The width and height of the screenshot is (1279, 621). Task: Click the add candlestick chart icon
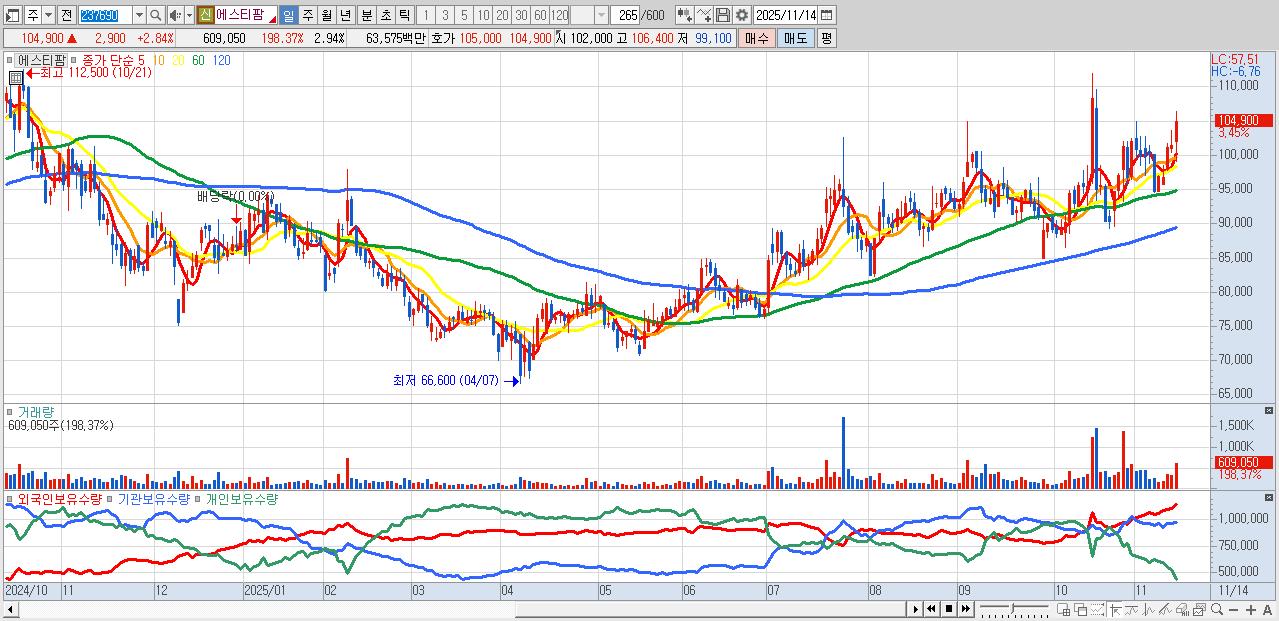(x=684, y=15)
